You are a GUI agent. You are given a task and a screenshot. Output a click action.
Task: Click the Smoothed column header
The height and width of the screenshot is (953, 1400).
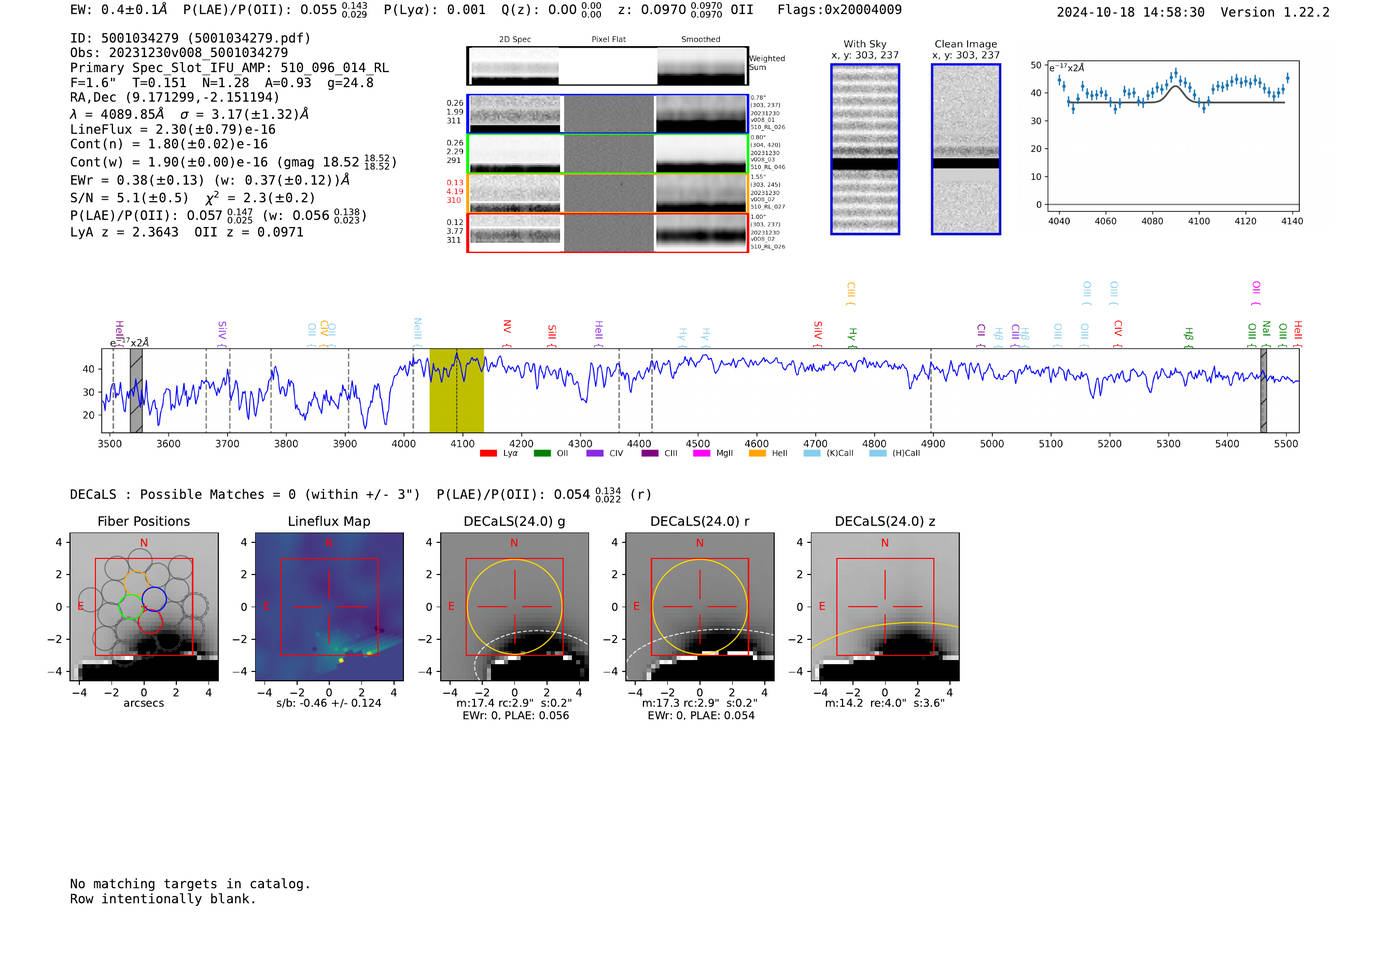click(701, 40)
